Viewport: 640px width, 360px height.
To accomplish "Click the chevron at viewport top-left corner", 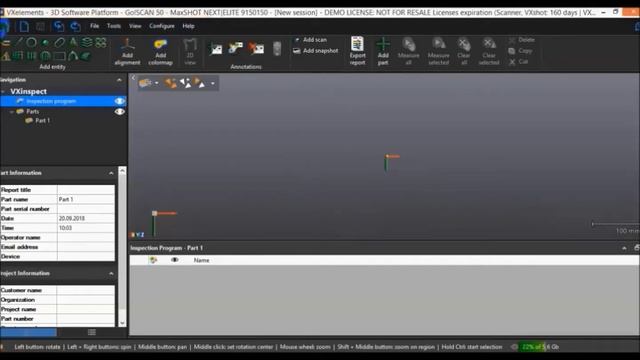I will pos(133,78).
